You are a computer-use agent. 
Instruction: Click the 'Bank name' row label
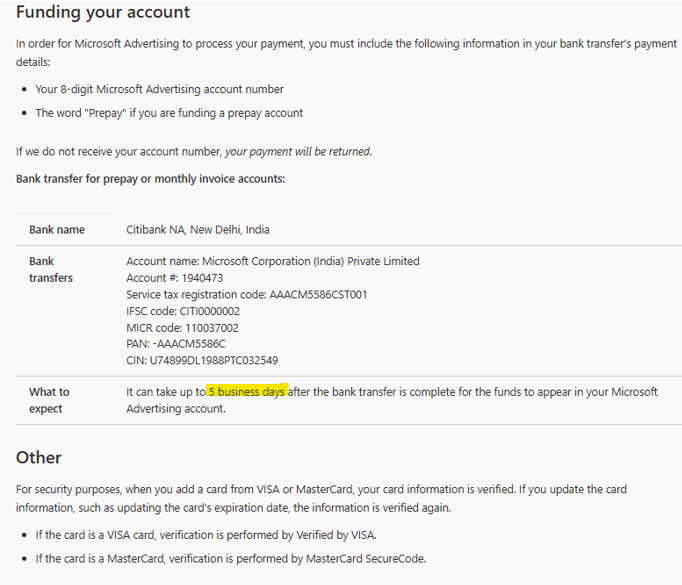[57, 230]
